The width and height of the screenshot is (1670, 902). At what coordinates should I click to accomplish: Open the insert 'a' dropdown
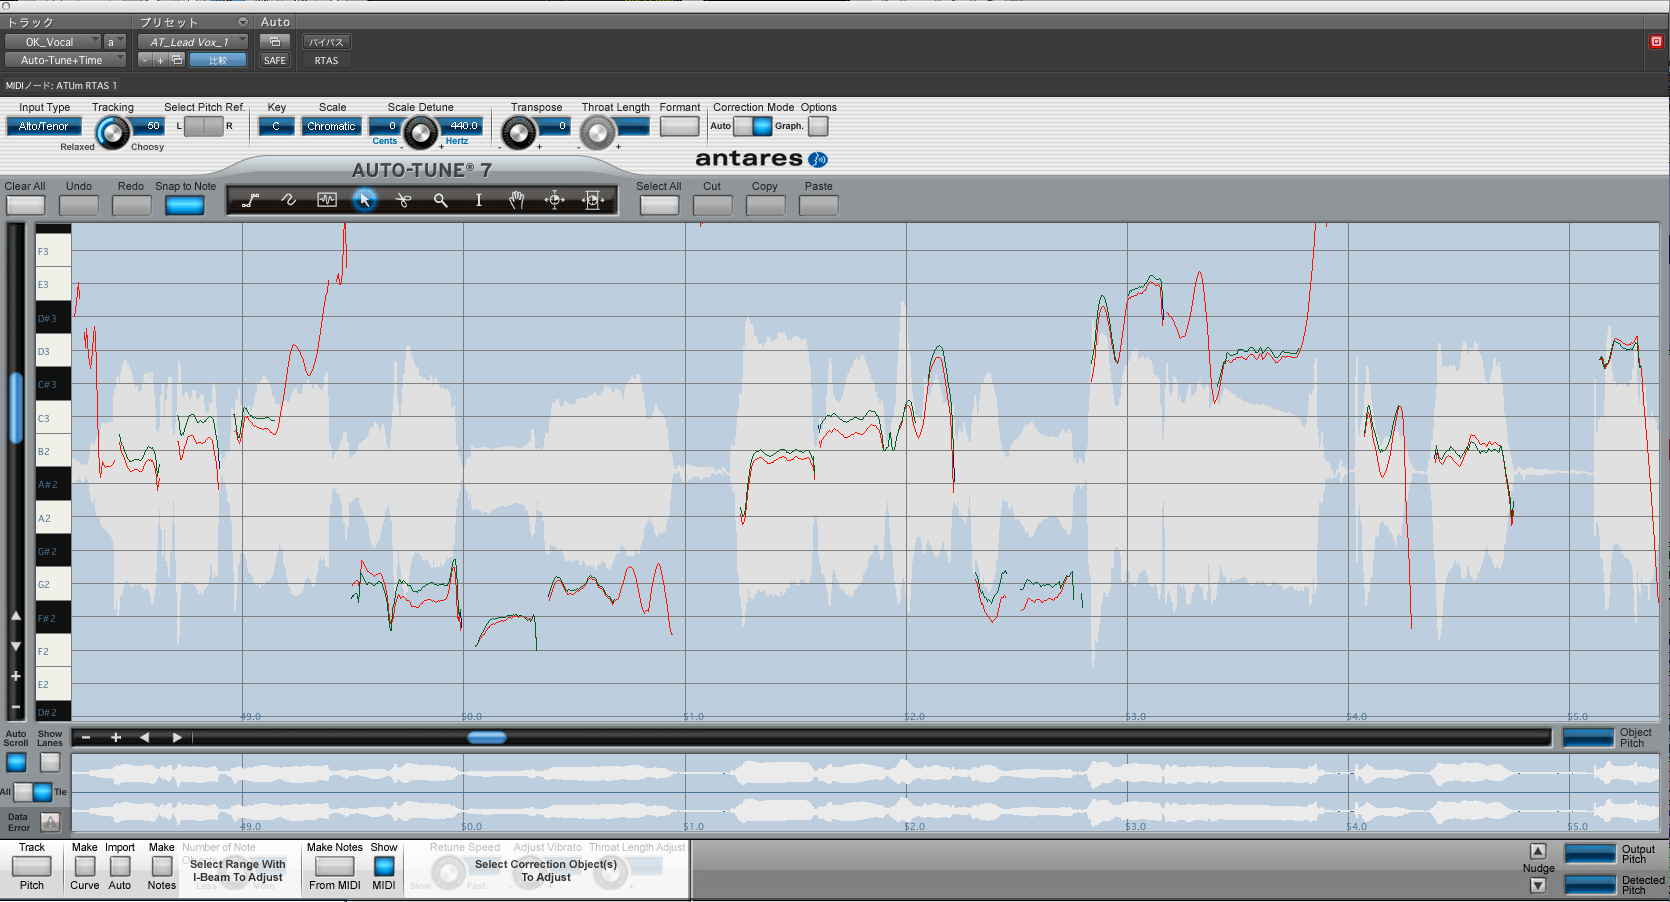115,42
